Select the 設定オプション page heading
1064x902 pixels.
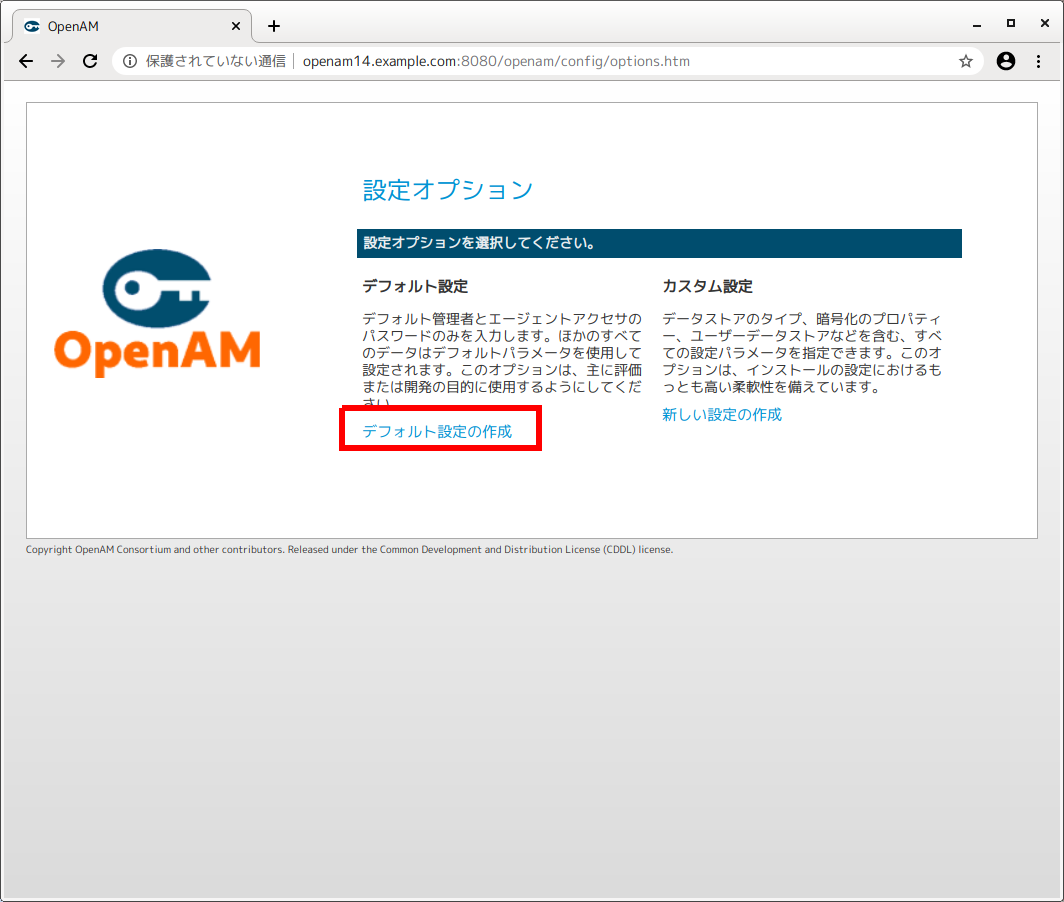pyautogui.click(x=446, y=190)
